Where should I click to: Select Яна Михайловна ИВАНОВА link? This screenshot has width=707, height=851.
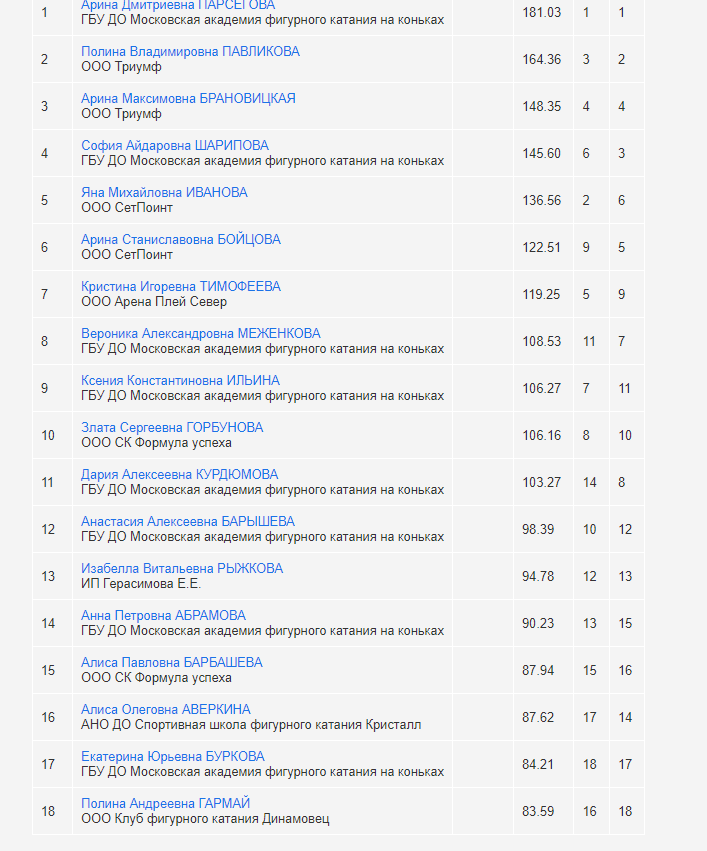click(164, 193)
